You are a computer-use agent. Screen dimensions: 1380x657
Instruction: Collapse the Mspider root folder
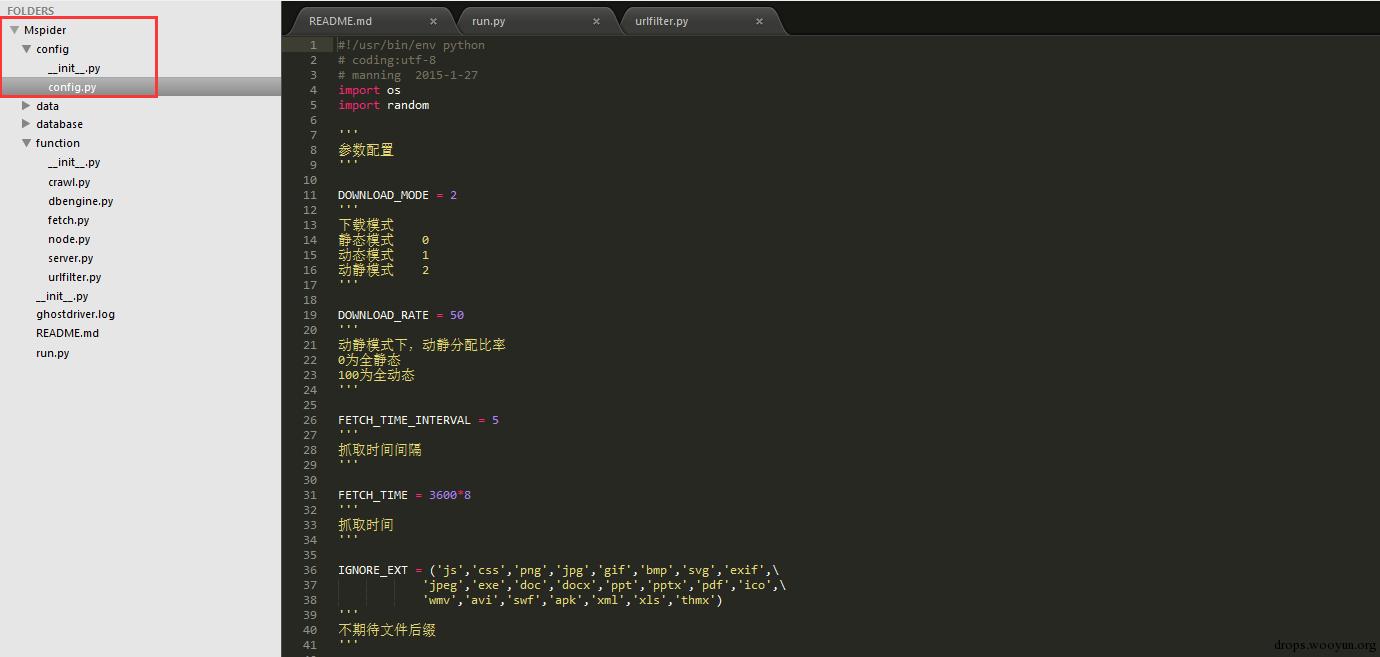15,30
